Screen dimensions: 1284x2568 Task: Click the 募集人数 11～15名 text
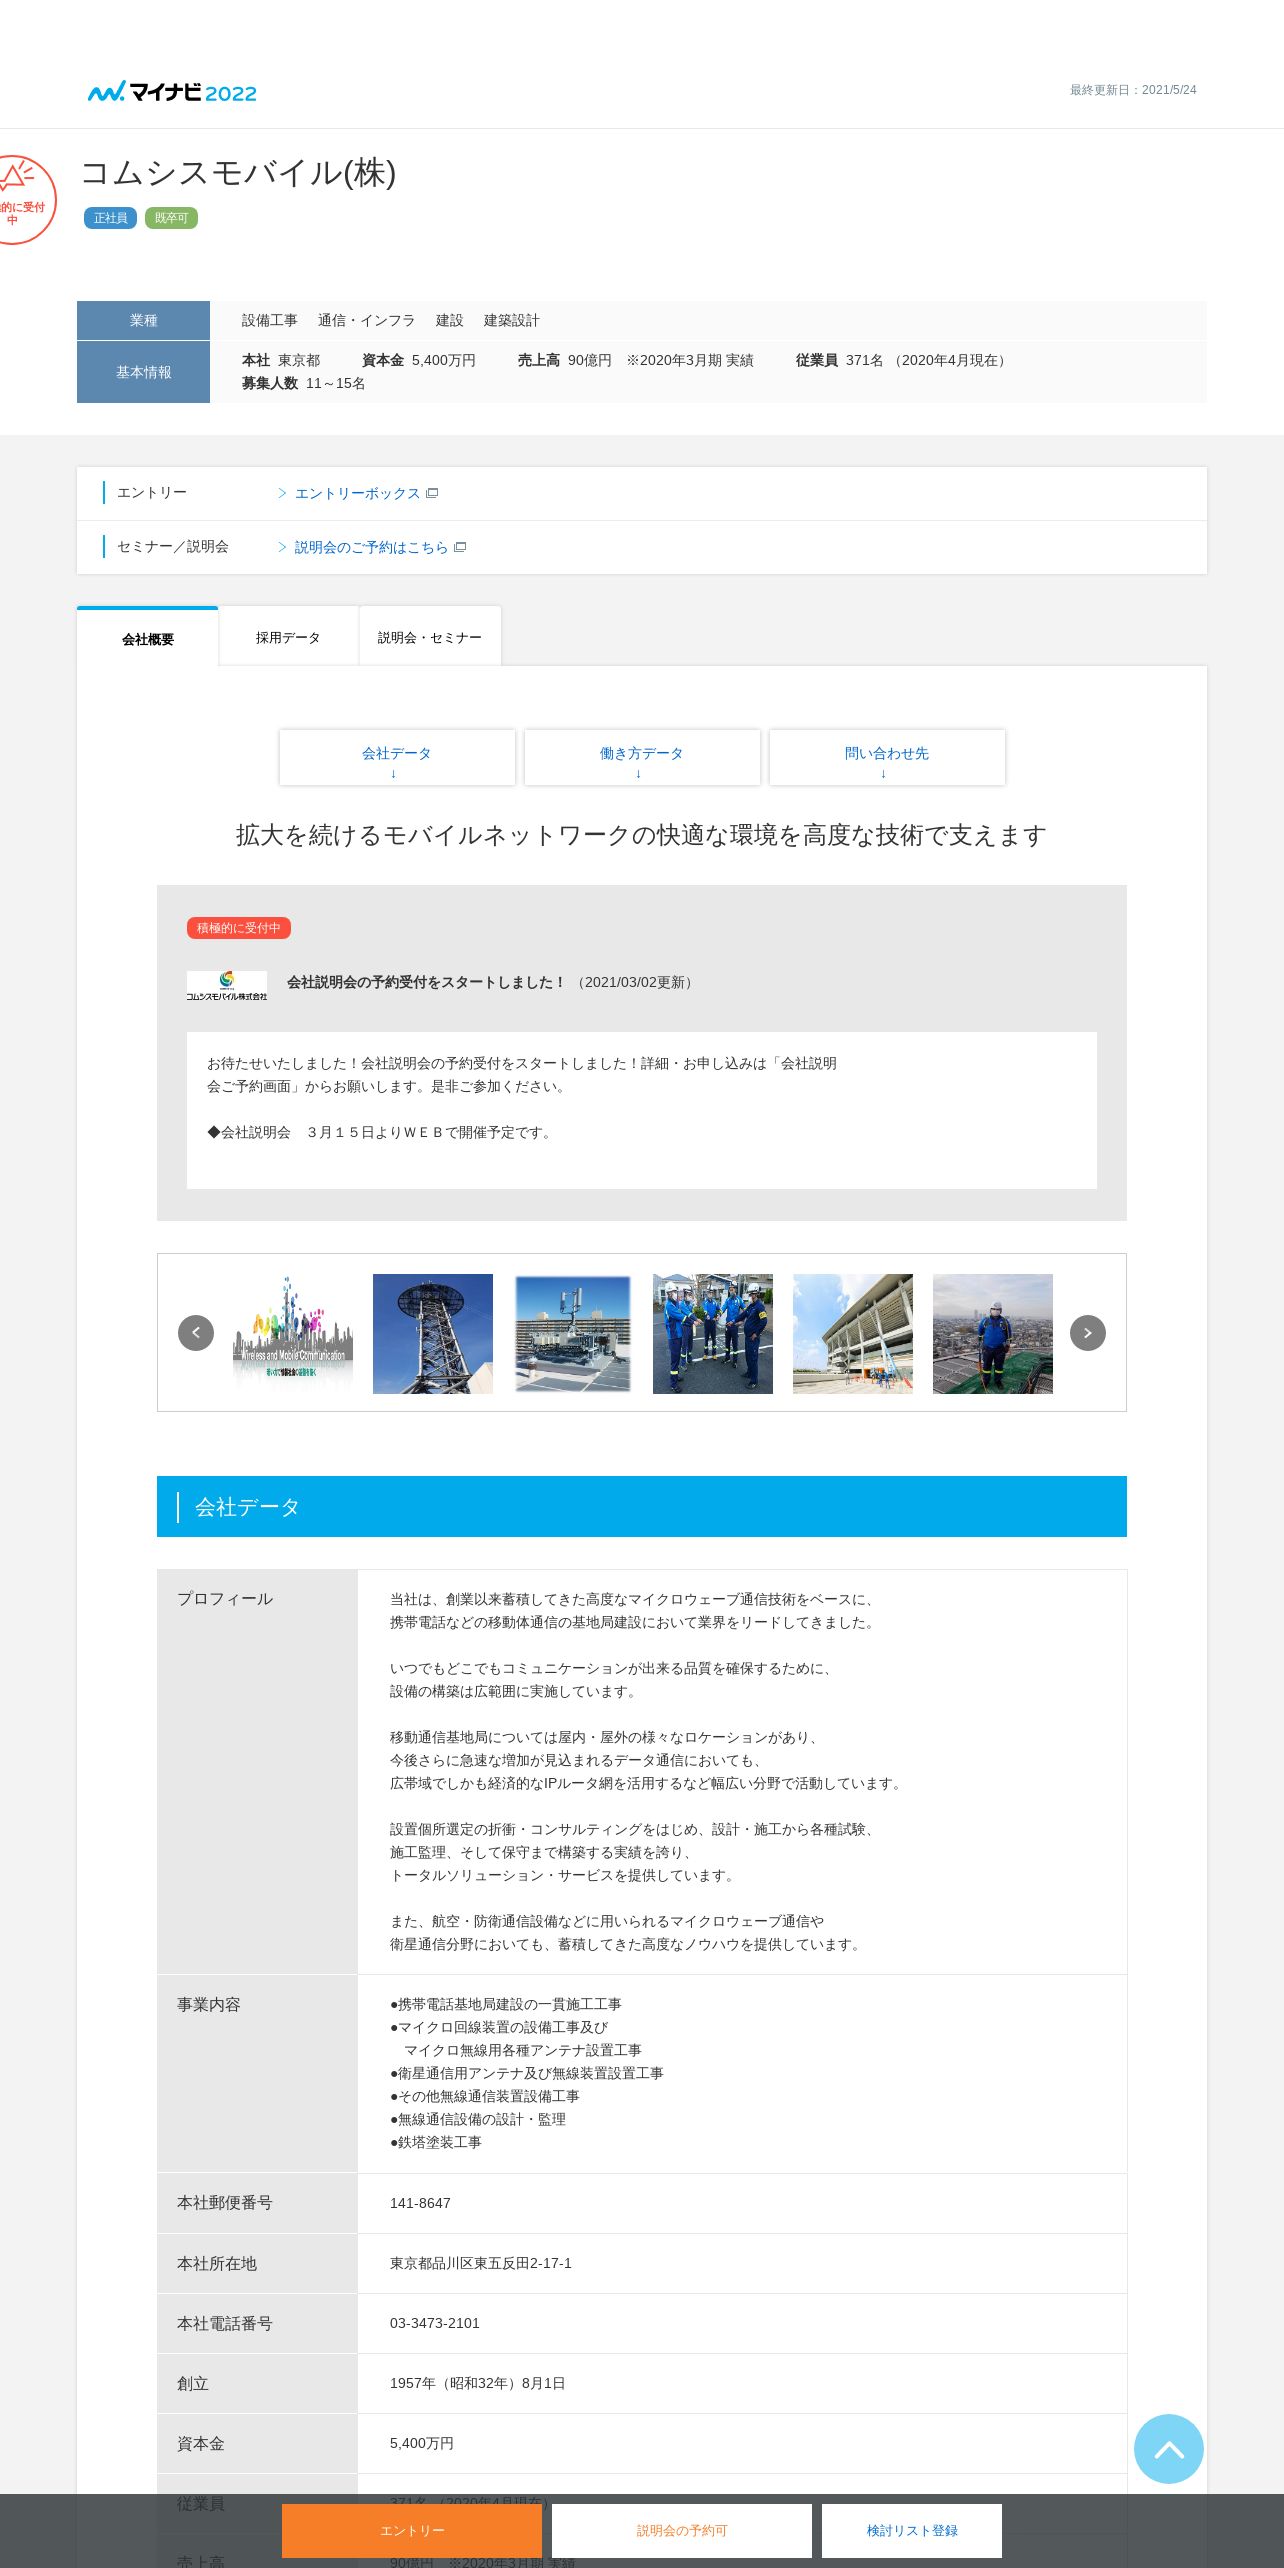(x=303, y=384)
